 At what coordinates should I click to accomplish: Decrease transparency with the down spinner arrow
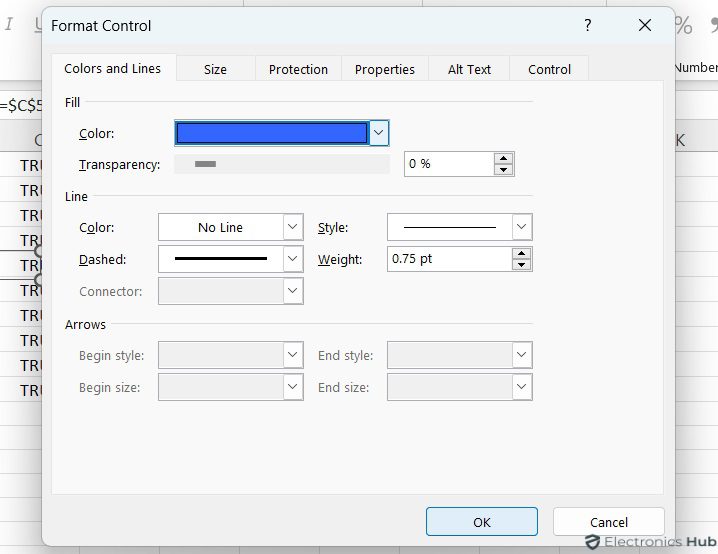pyautogui.click(x=503, y=170)
